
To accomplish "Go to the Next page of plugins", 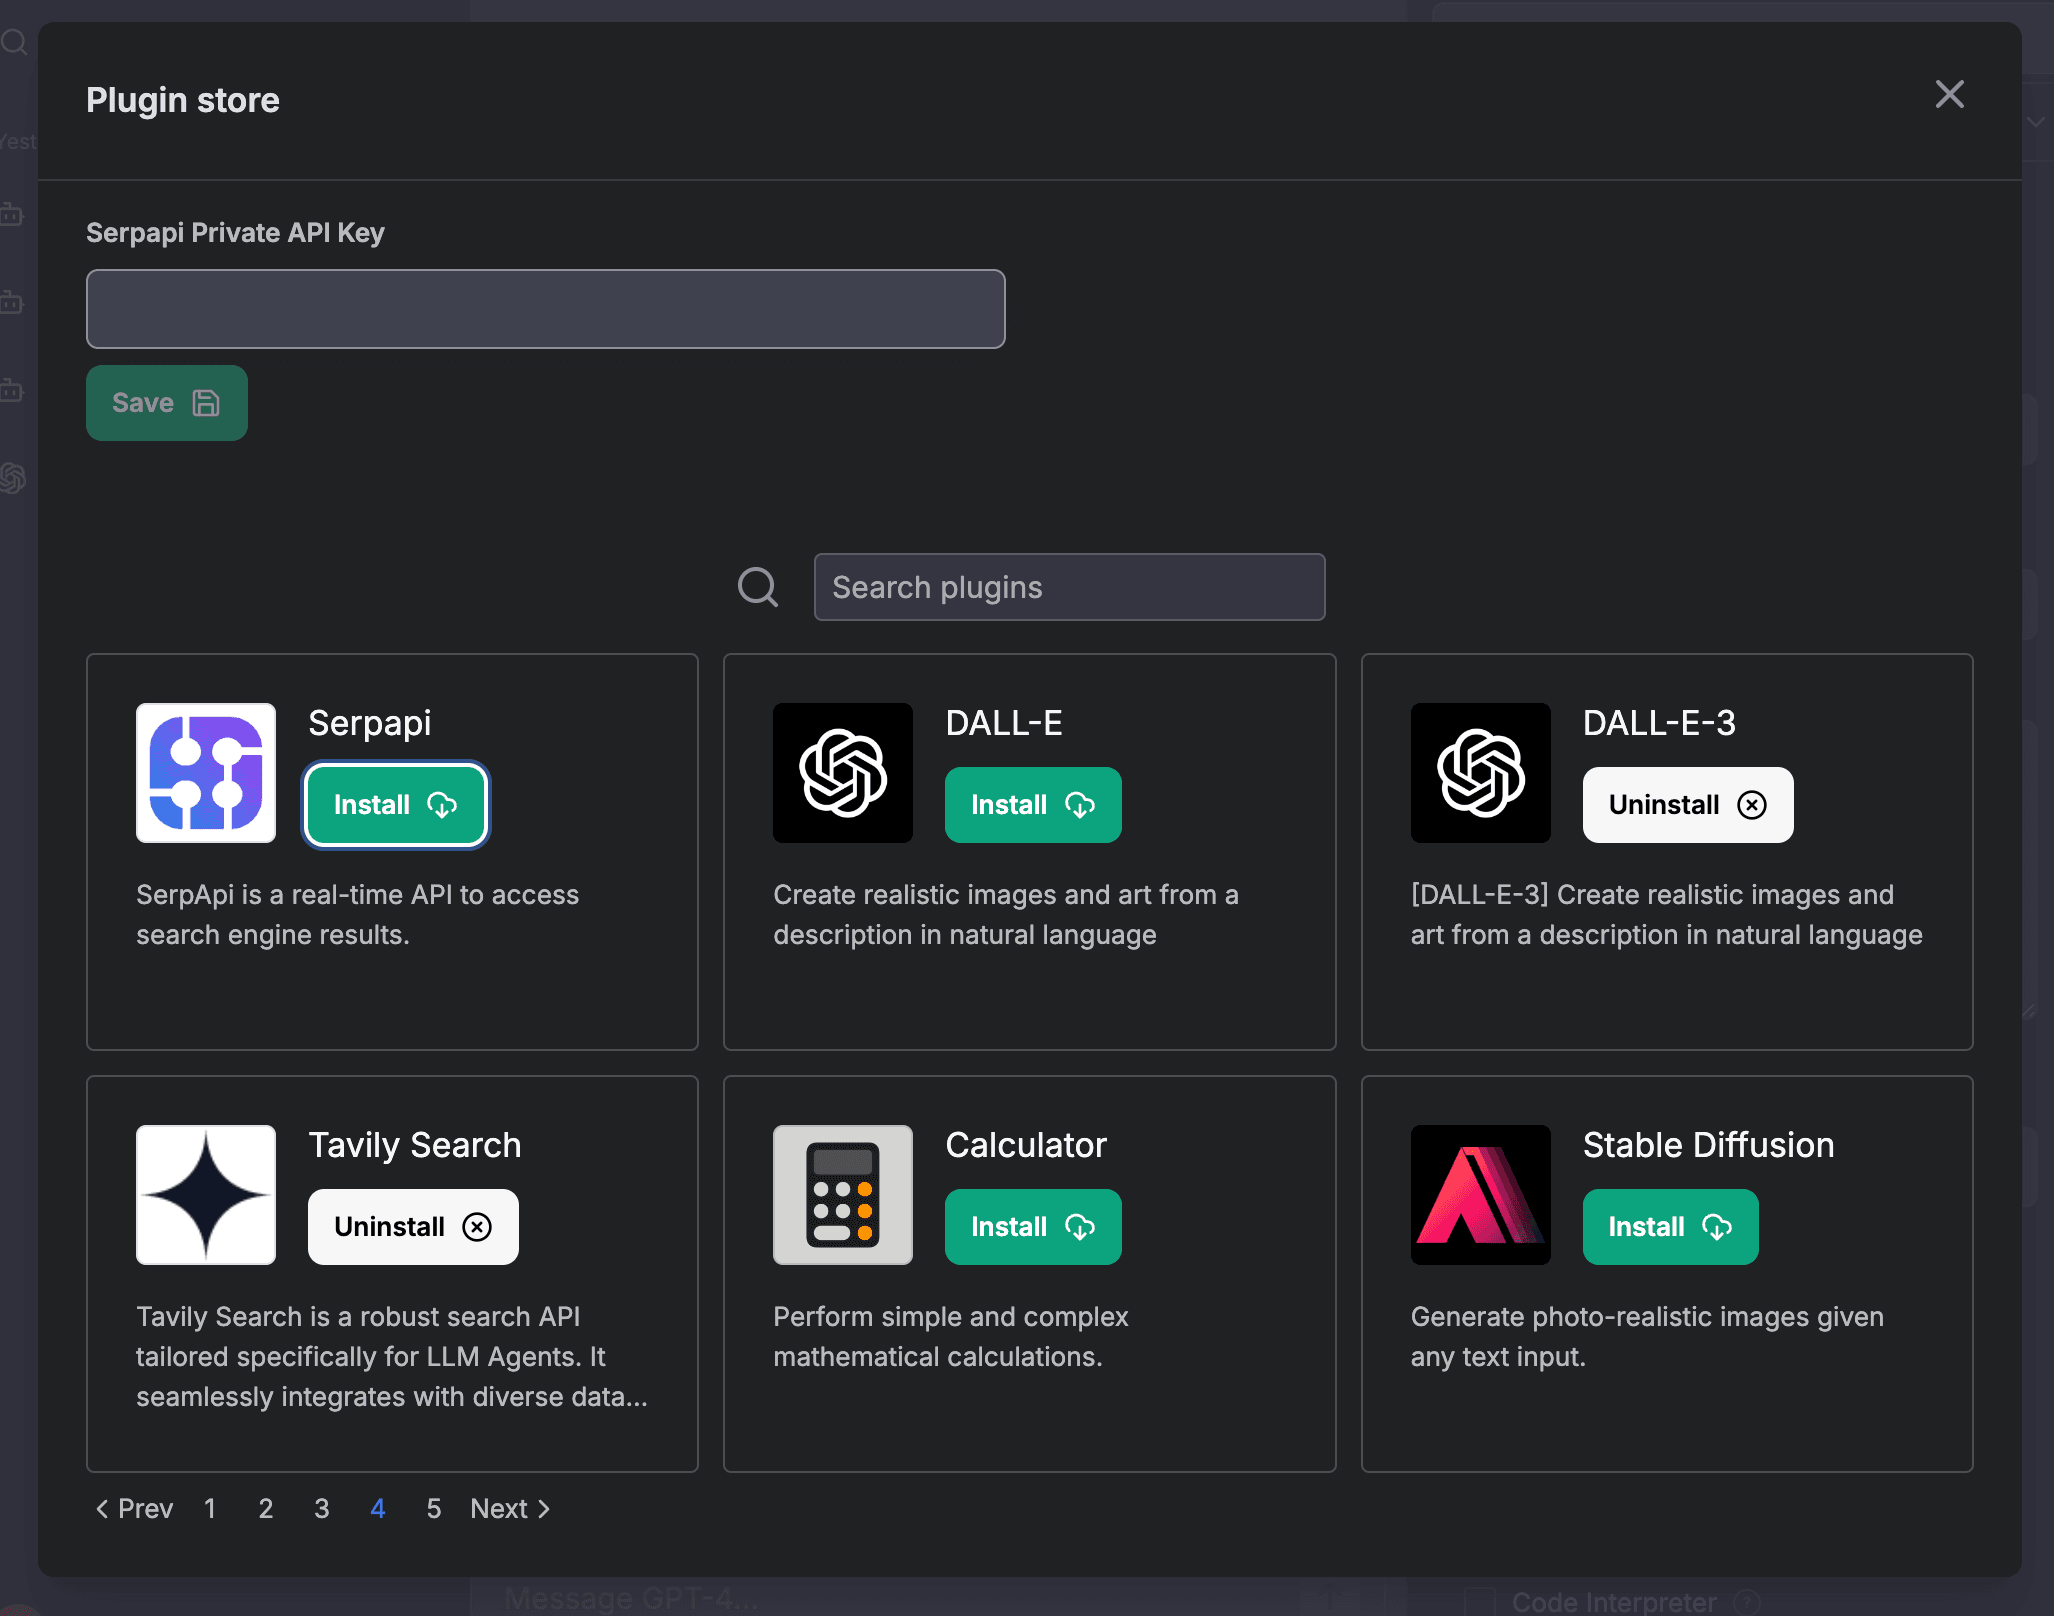I will click(x=510, y=1508).
